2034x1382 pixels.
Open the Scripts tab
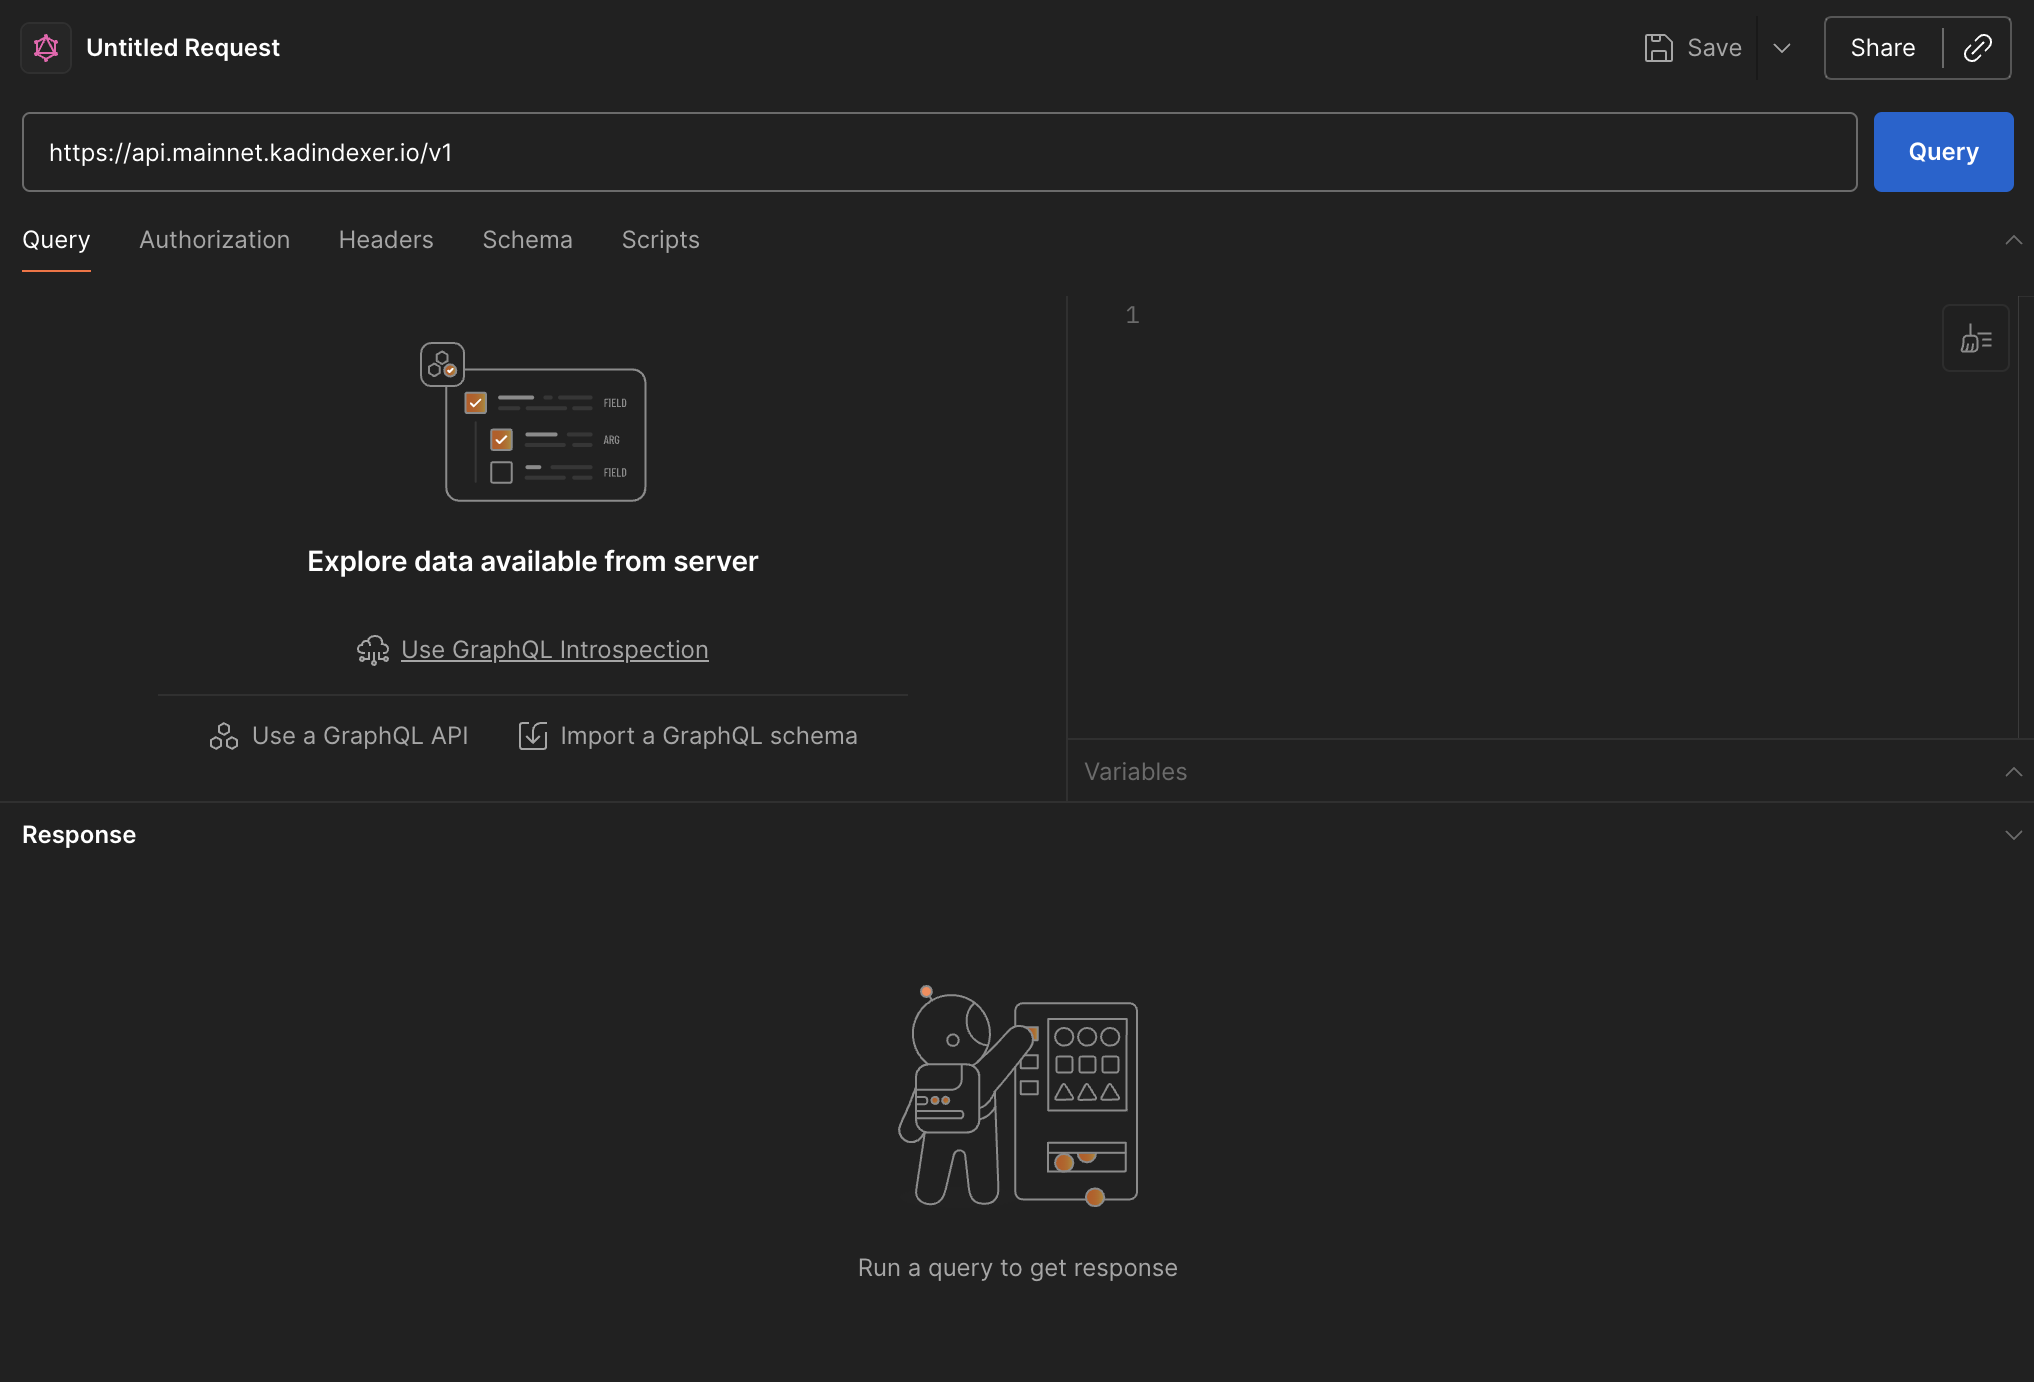click(x=660, y=240)
